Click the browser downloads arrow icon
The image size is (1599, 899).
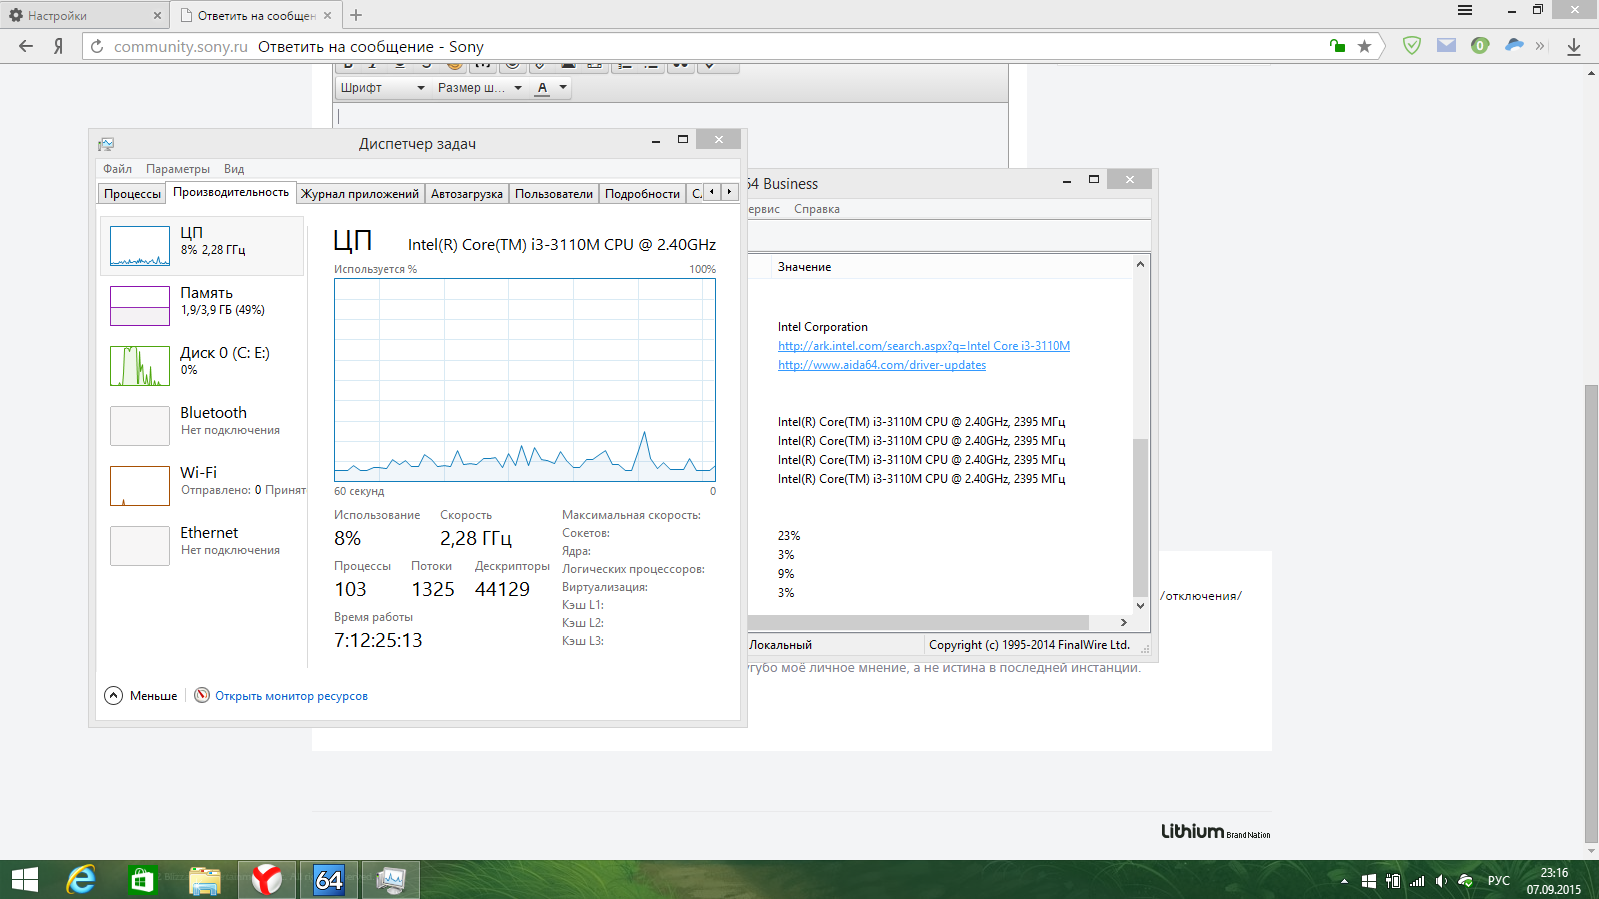coord(1574,46)
